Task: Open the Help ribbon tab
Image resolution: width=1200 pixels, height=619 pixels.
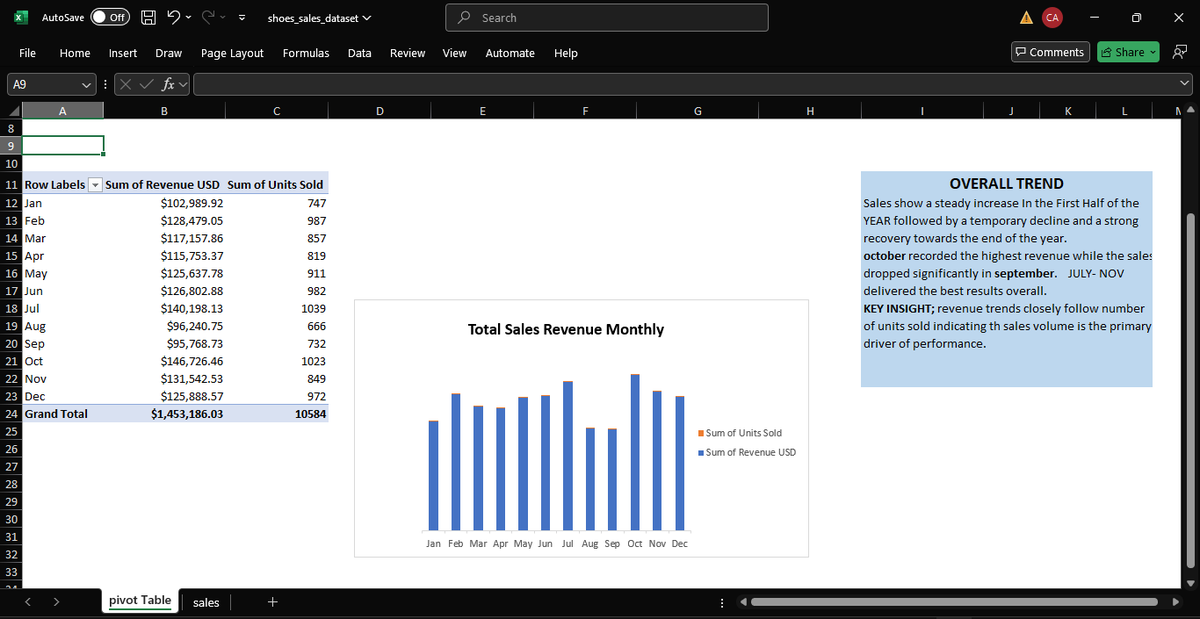Action: point(565,53)
